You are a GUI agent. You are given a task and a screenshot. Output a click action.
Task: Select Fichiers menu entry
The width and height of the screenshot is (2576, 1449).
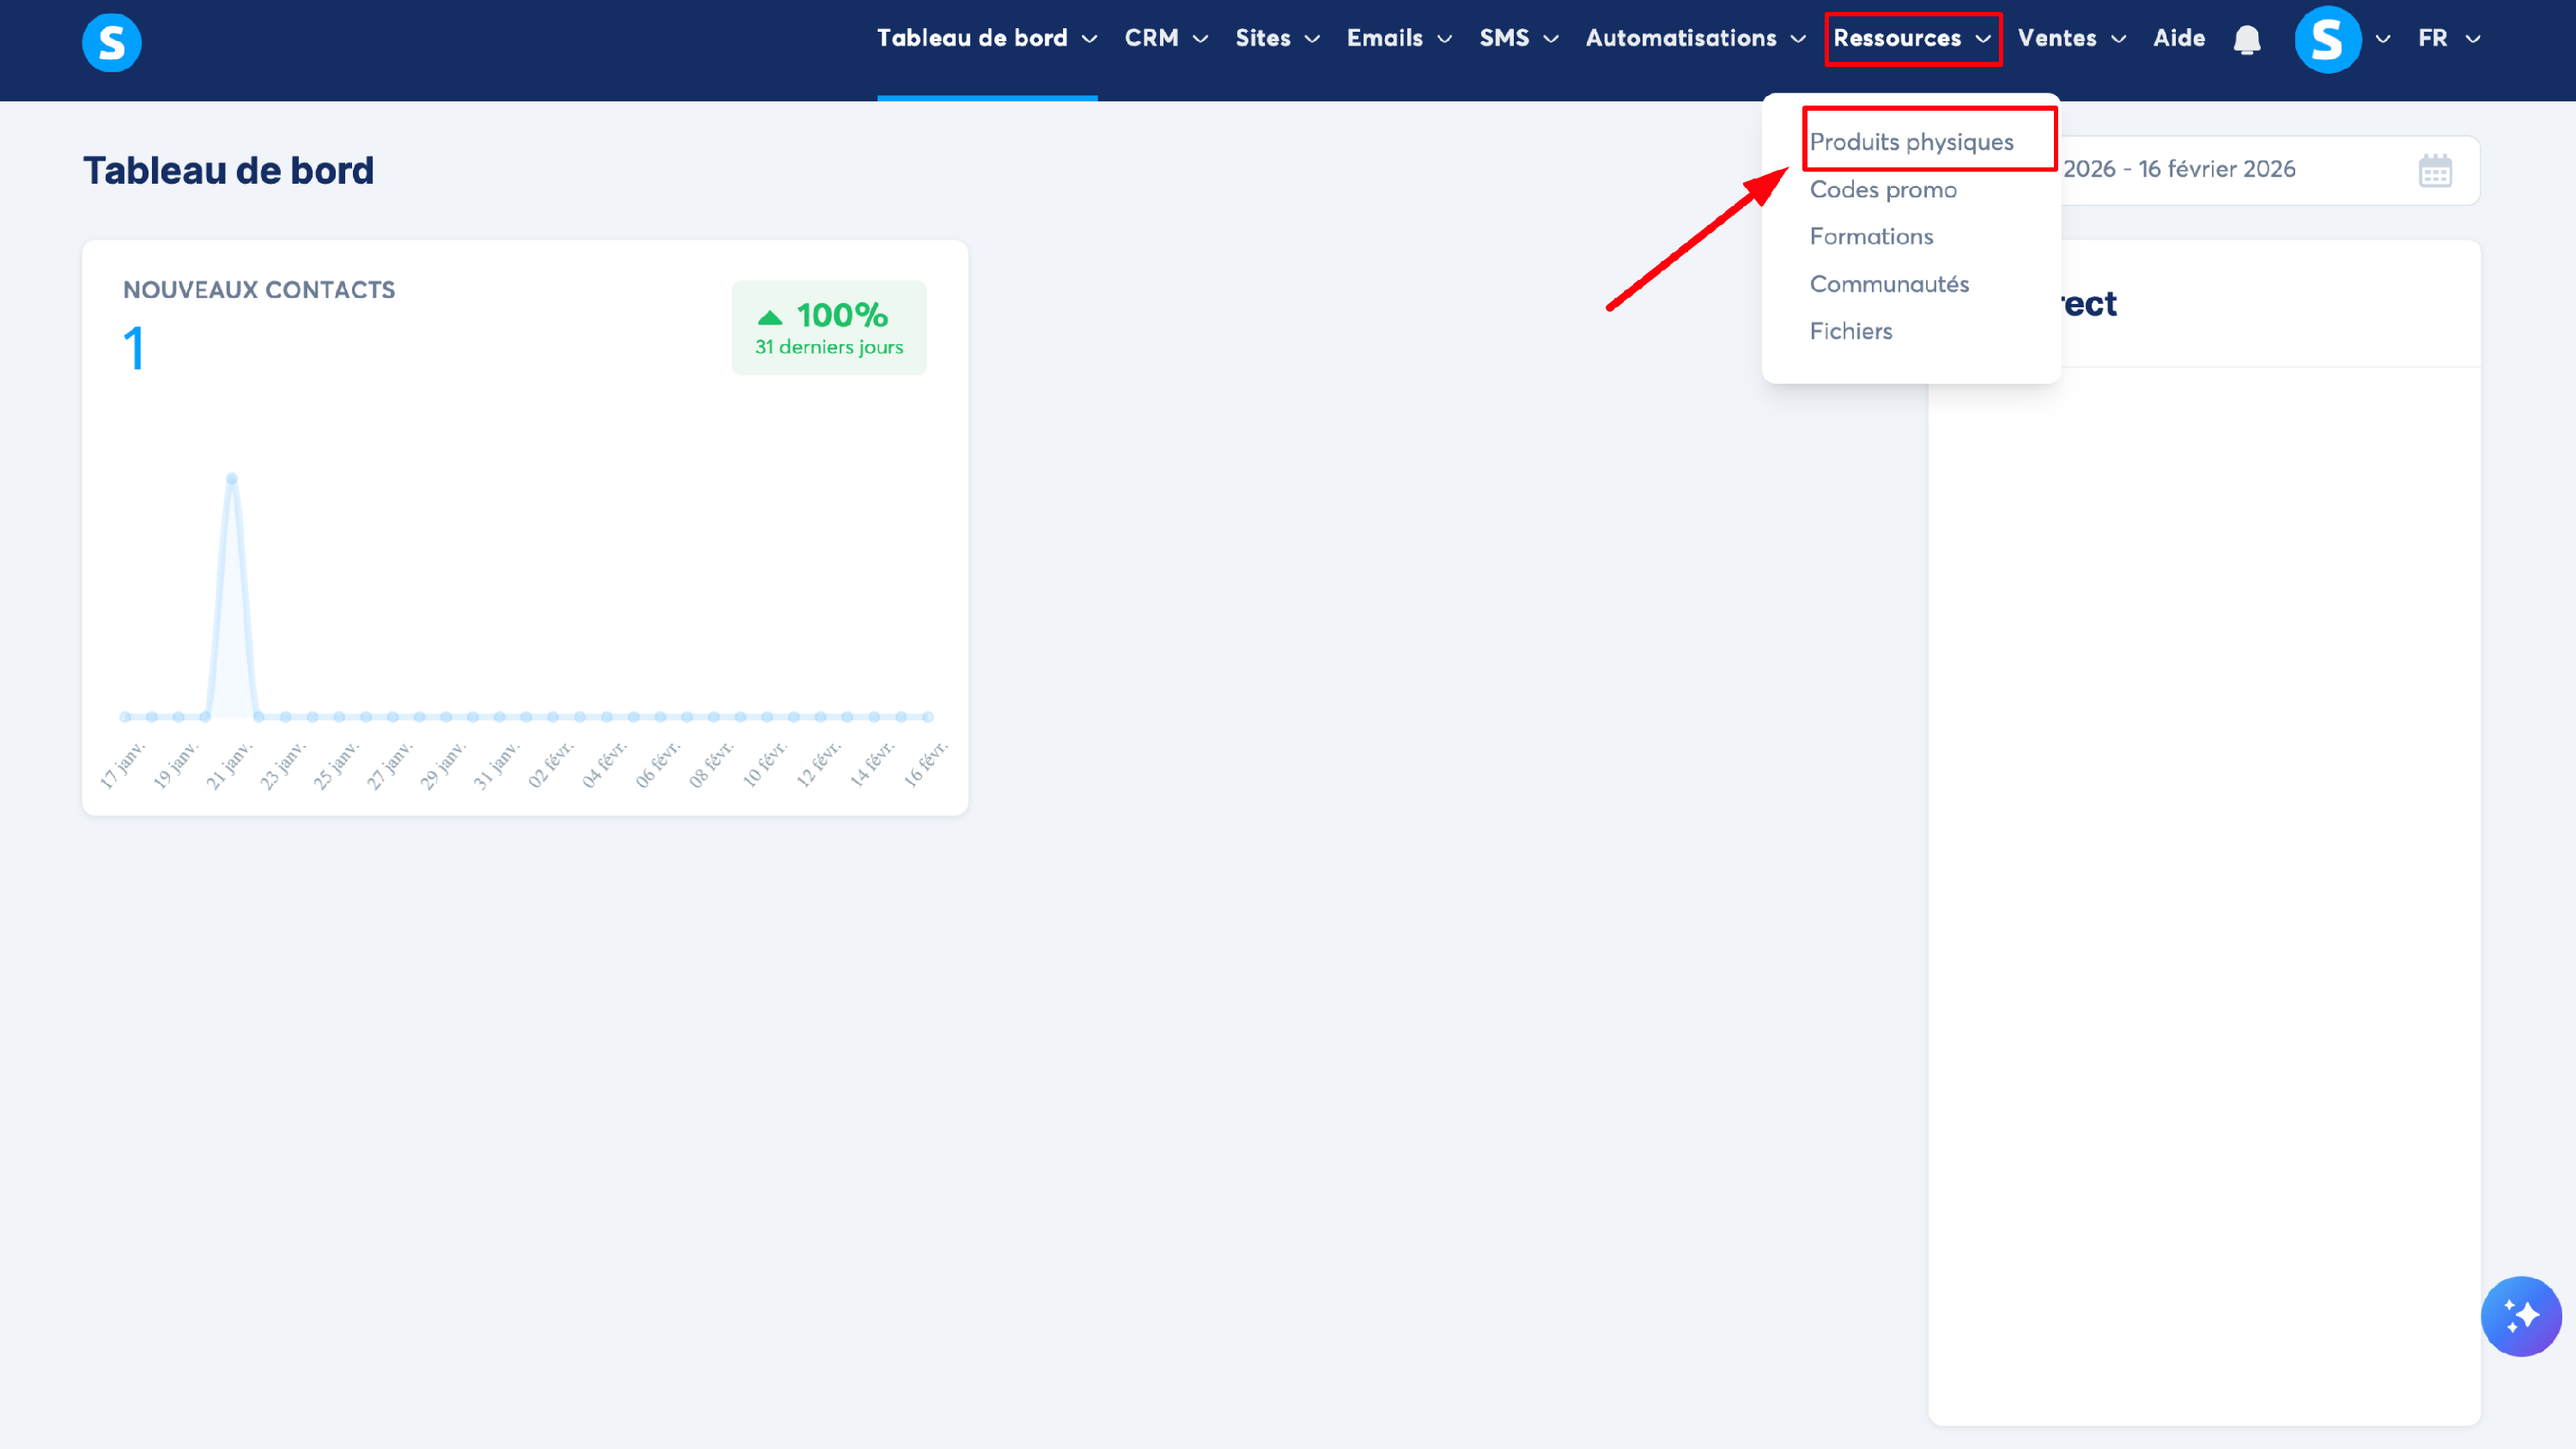tap(1850, 331)
